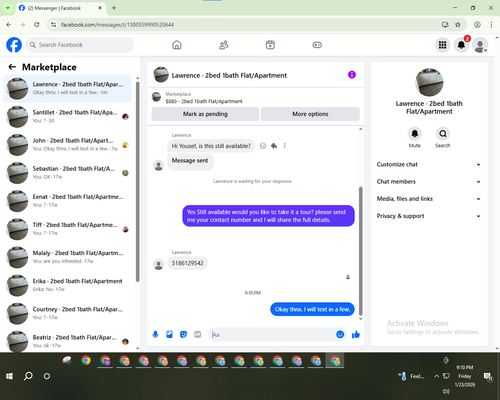
Task: Bookmark this page with the star icon
Action: pos(458,24)
